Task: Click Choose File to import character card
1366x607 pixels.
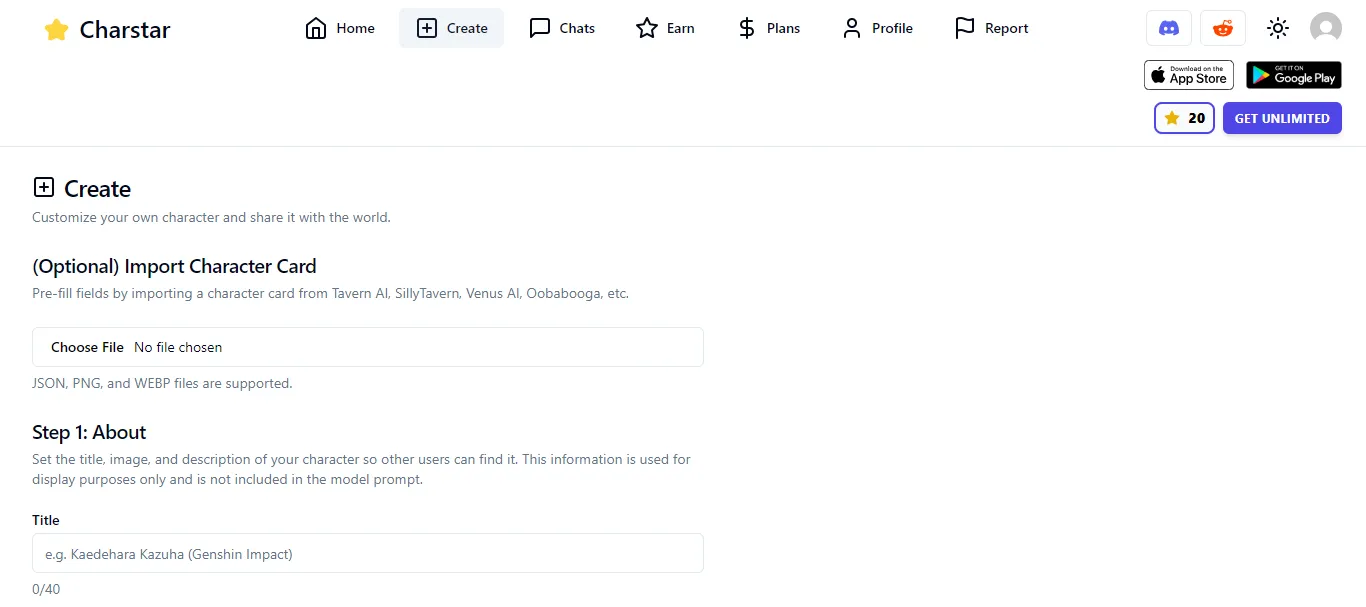Action: [87, 347]
